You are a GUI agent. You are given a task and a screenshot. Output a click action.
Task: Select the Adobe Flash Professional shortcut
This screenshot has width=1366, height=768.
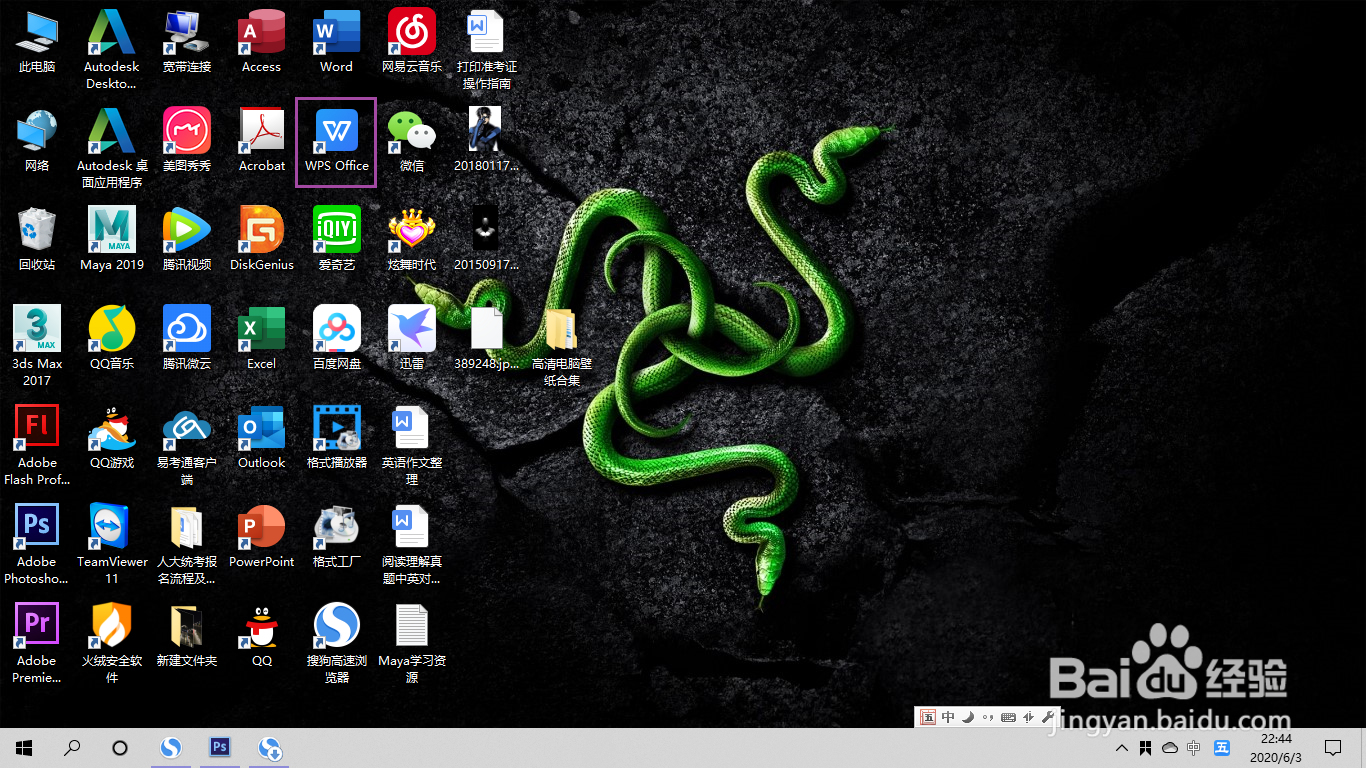click(37, 446)
